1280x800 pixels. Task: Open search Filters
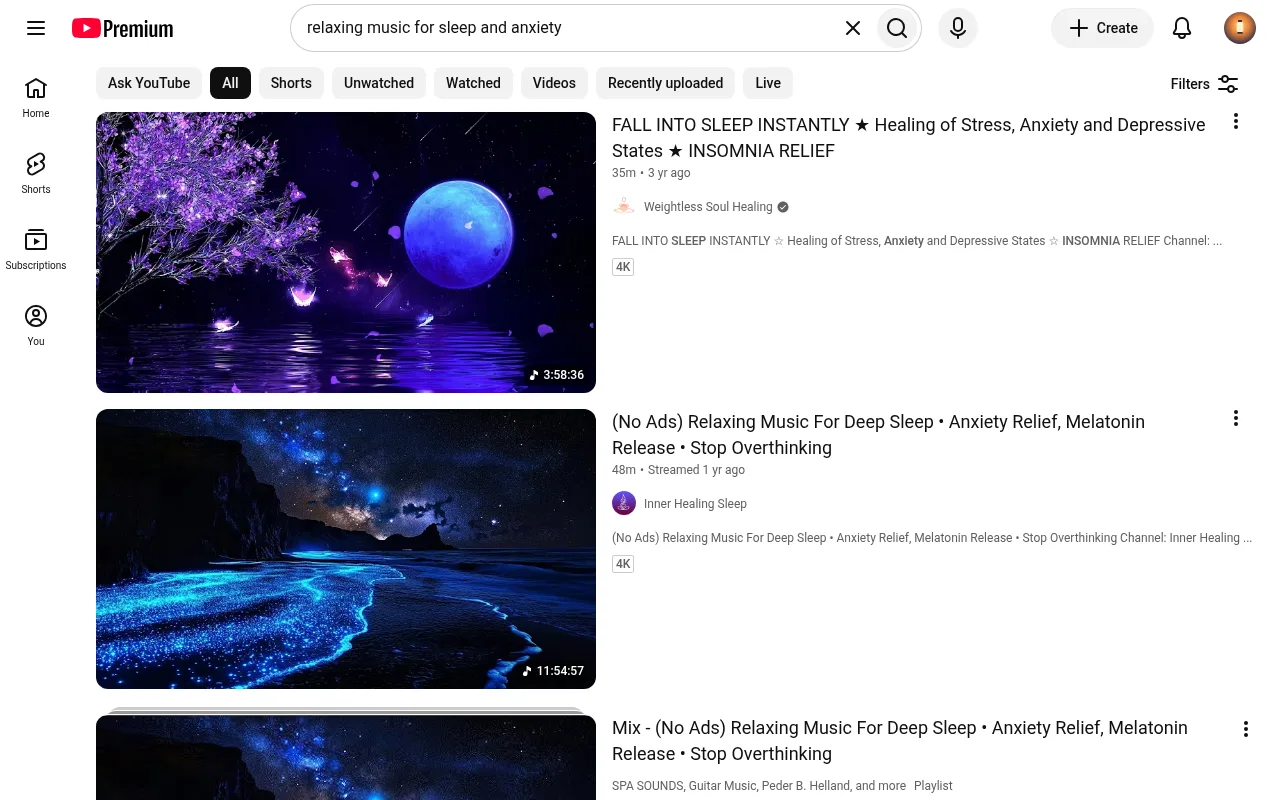[x=1205, y=84]
